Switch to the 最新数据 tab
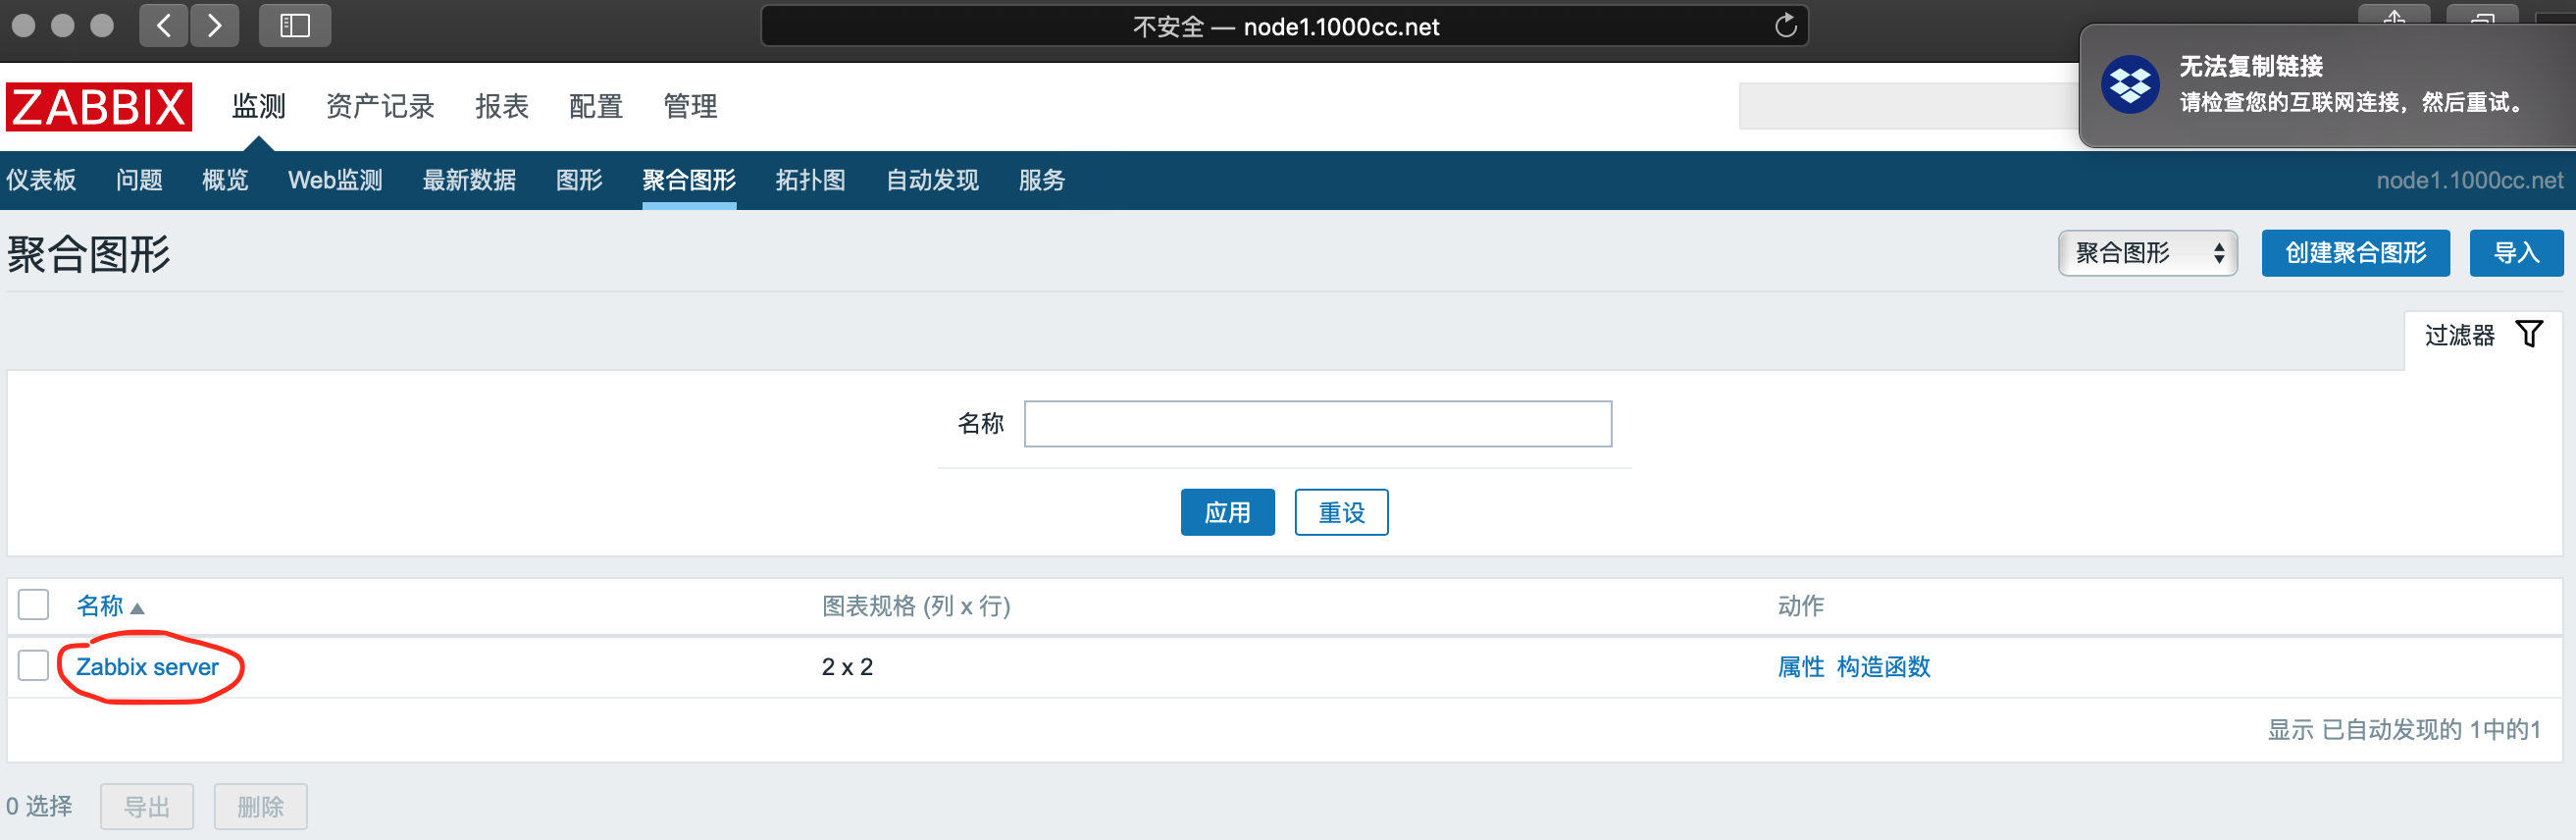The width and height of the screenshot is (2576, 840). (469, 180)
